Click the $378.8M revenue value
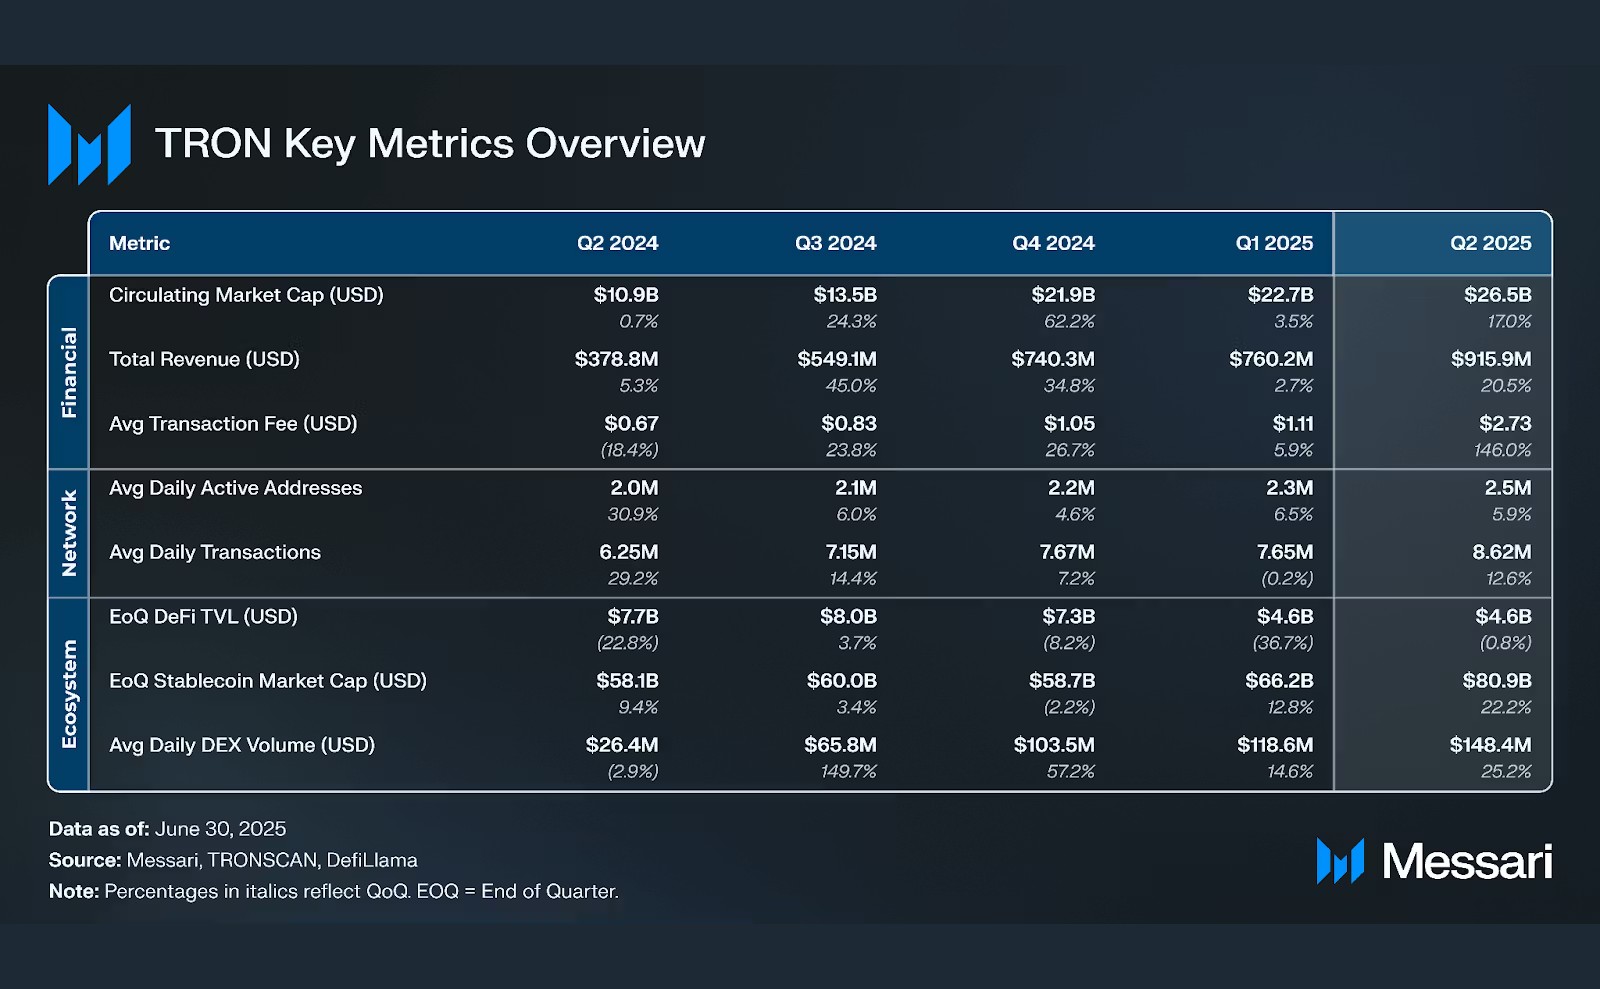Screen dimensions: 1600x989 point(616,359)
